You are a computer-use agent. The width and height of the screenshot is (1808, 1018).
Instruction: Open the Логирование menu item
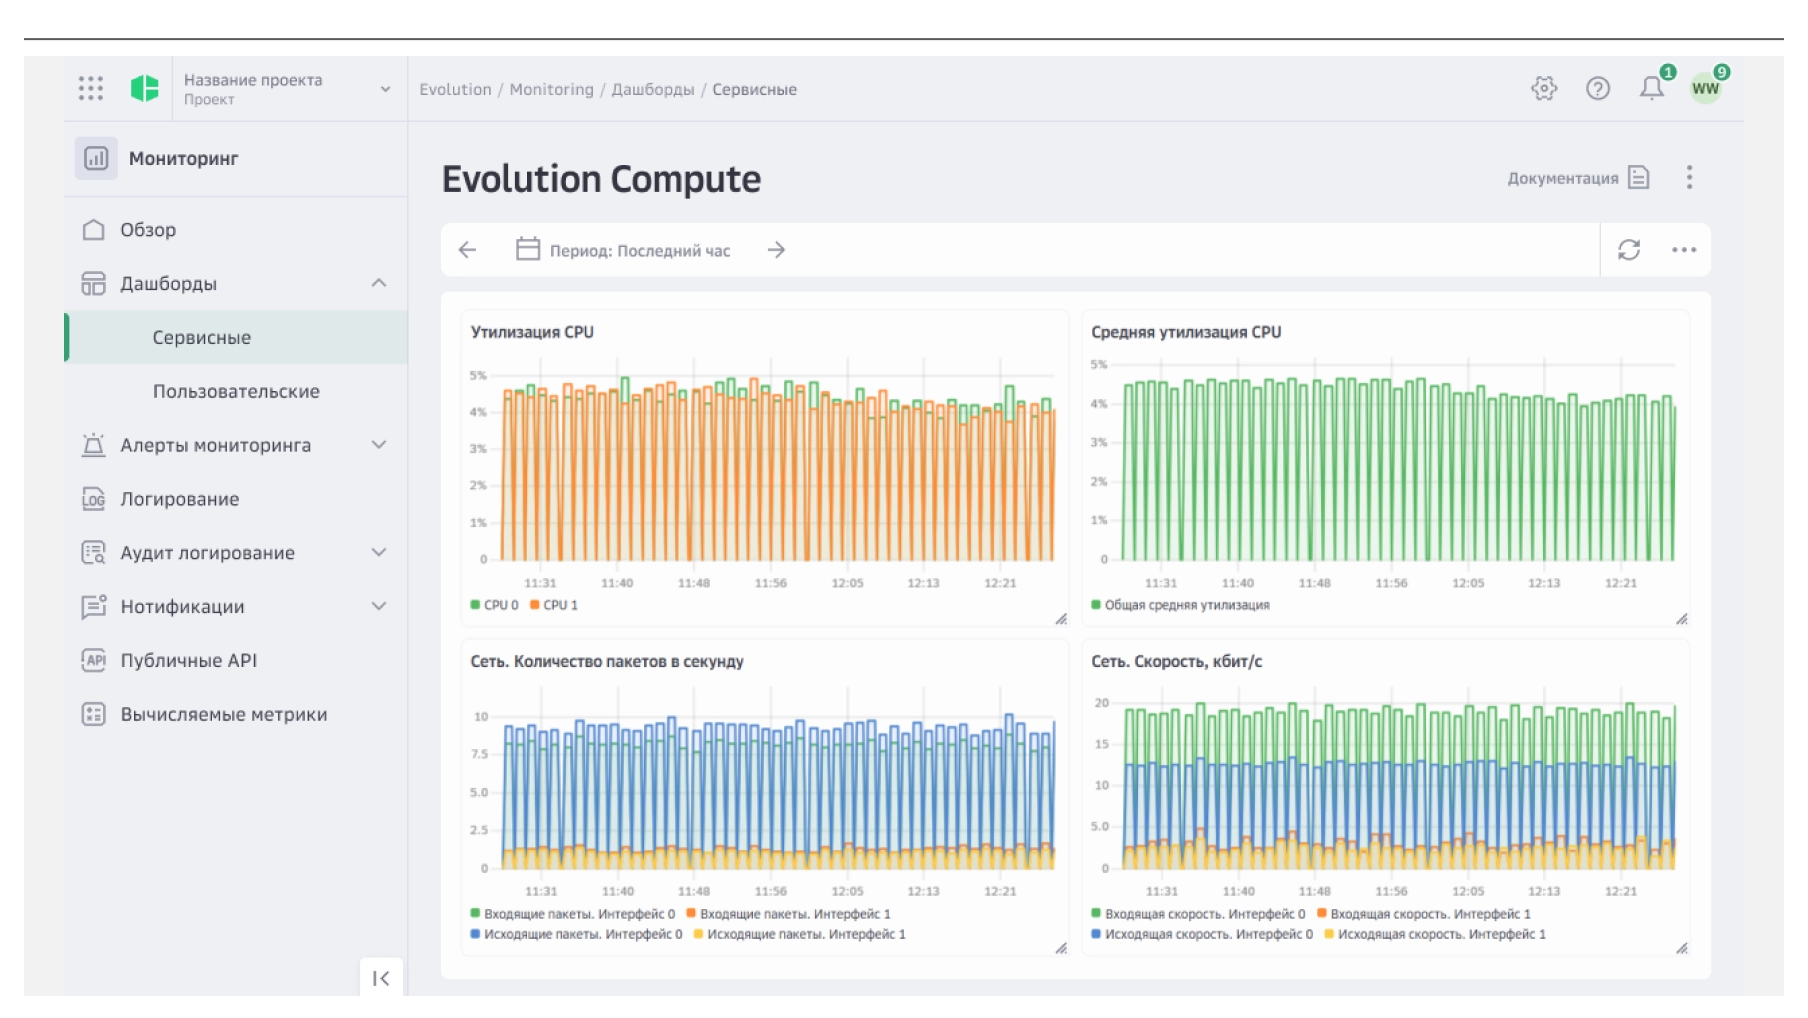coord(236,499)
